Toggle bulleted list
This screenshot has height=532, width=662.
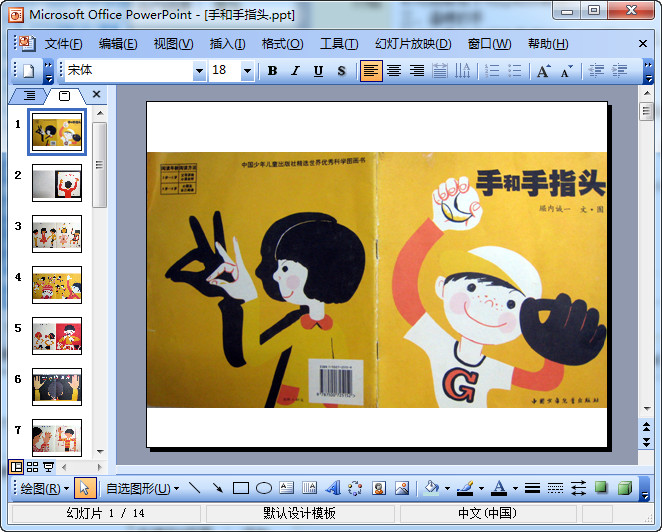coord(514,71)
